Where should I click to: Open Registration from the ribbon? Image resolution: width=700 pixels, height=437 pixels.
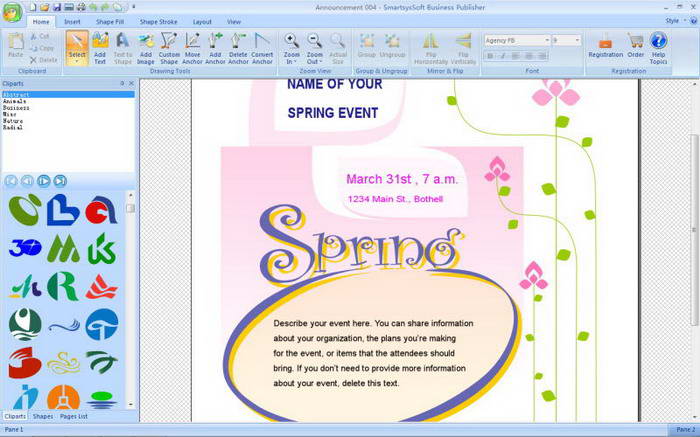(x=605, y=46)
